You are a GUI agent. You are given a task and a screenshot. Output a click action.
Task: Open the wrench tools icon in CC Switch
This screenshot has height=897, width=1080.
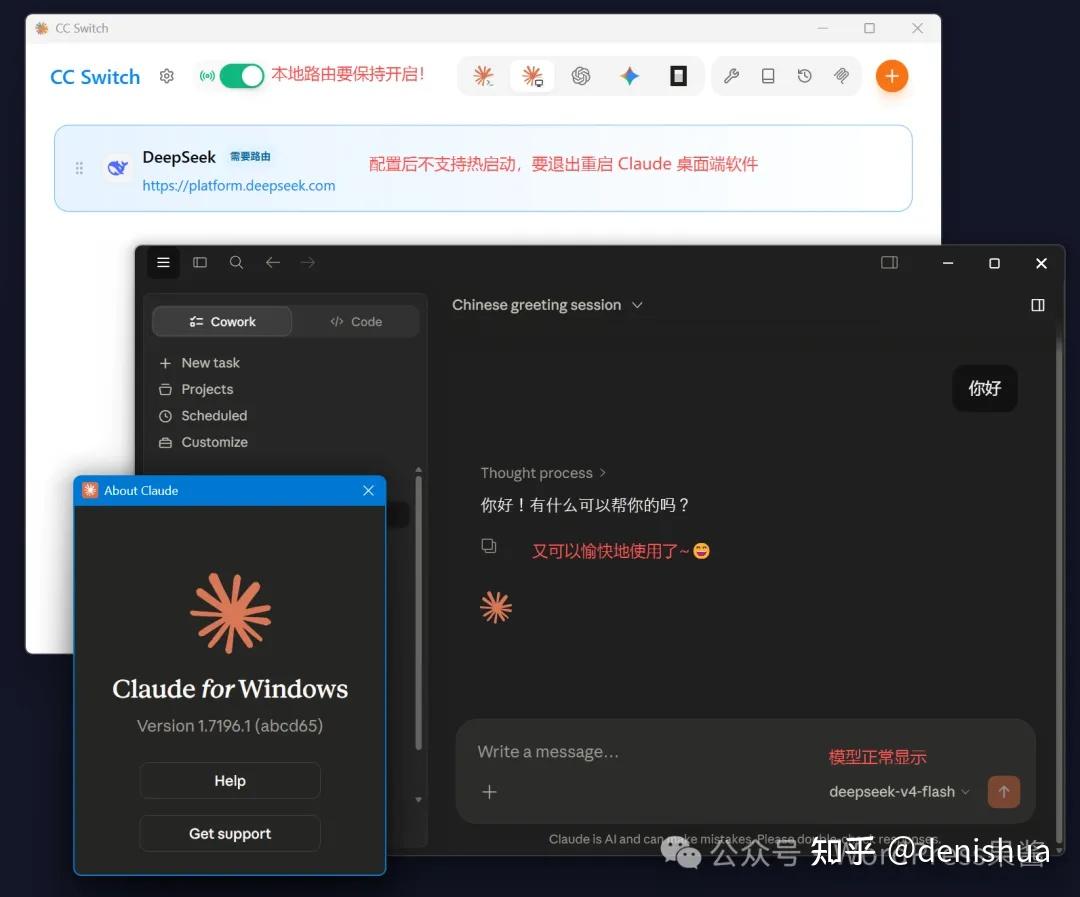(731, 76)
